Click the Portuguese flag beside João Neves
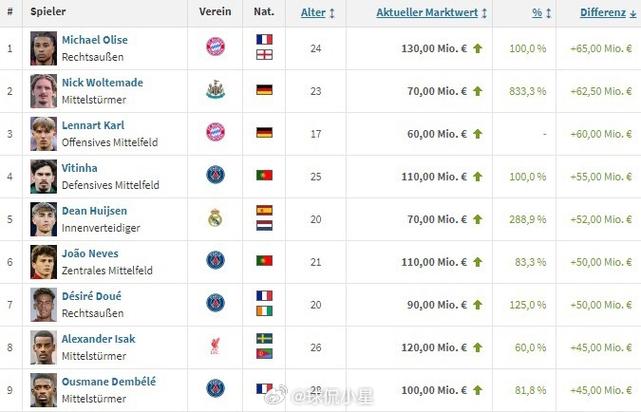 coord(264,261)
